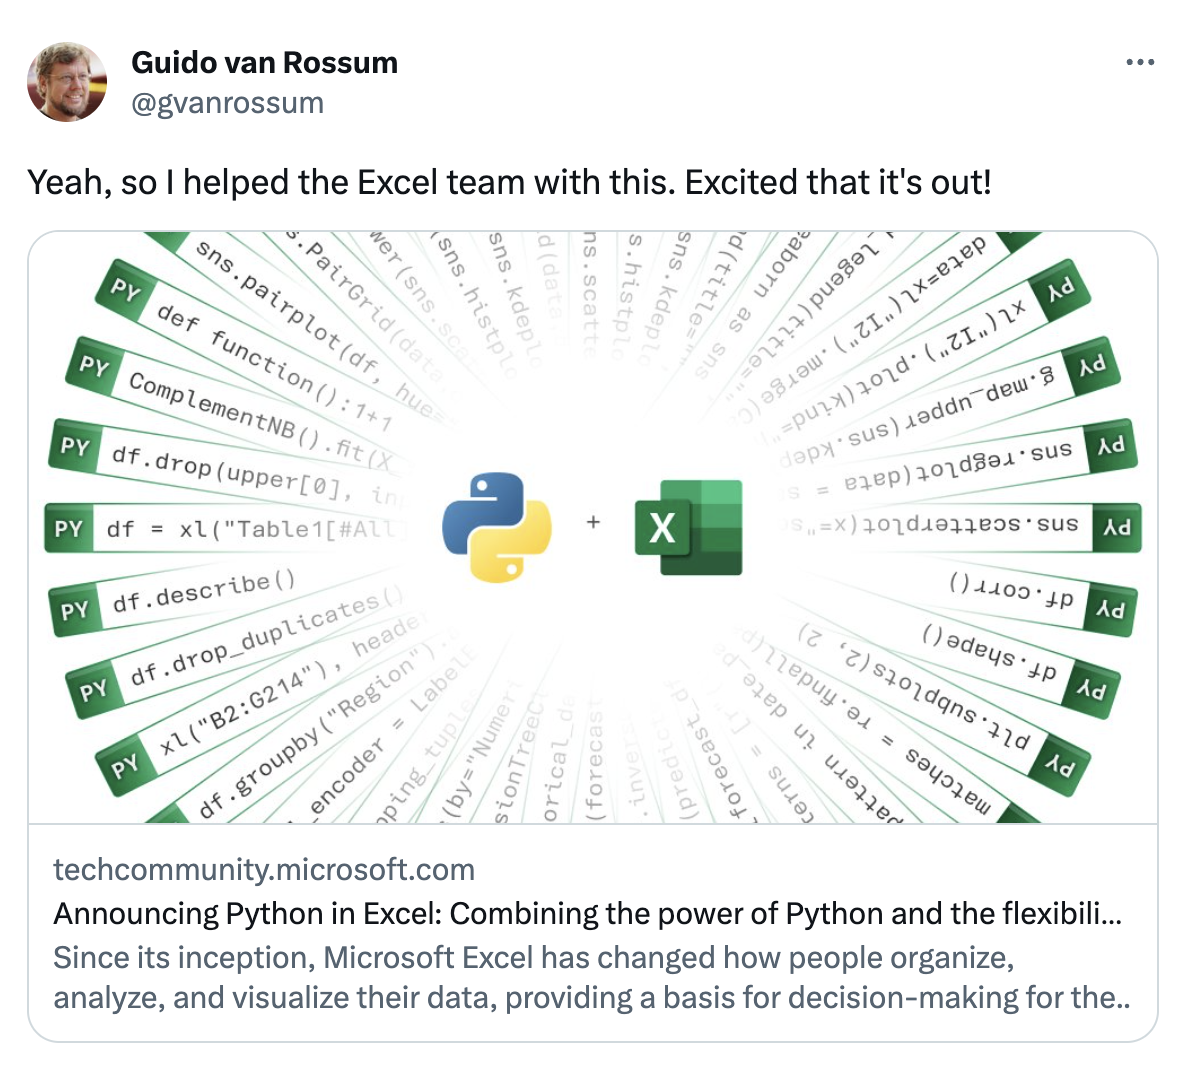Open the @gvanrossum handle link
Image resolution: width=1186 pixels, height=1066 pixels.
point(227,103)
